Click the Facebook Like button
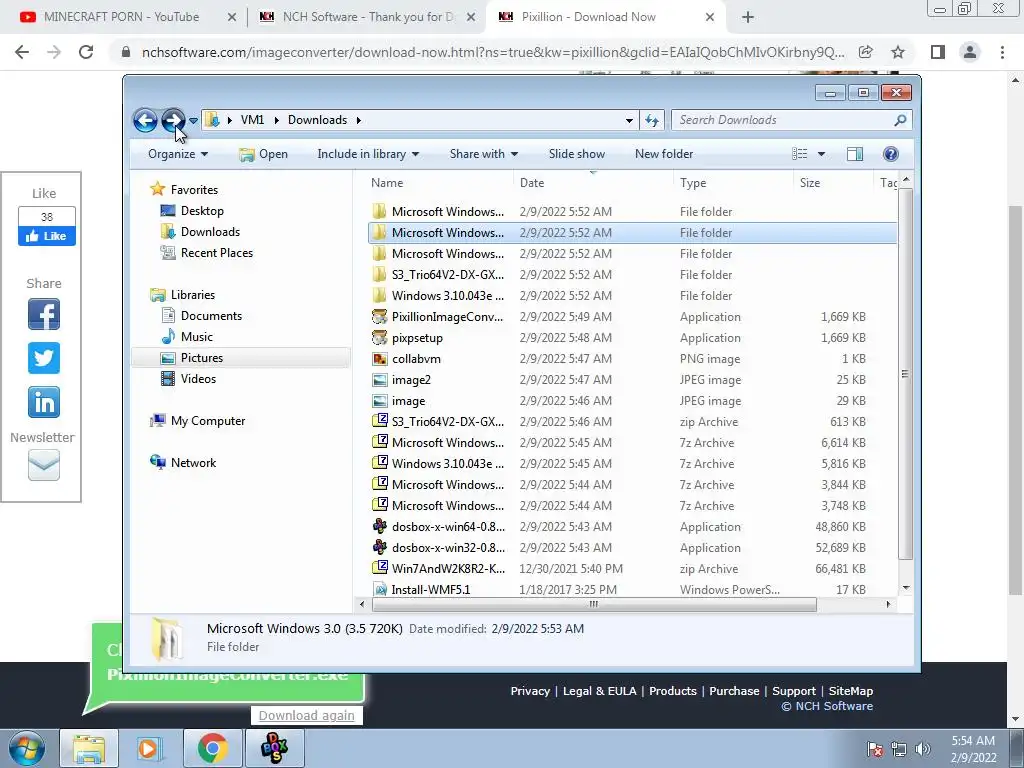This screenshot has height=768, width=1024. [x=46, y=236]
